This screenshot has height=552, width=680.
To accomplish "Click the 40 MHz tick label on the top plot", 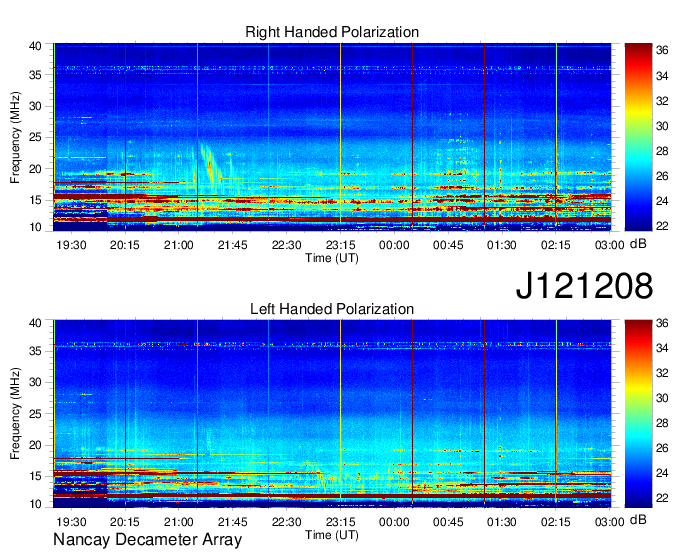I will 35,46.
